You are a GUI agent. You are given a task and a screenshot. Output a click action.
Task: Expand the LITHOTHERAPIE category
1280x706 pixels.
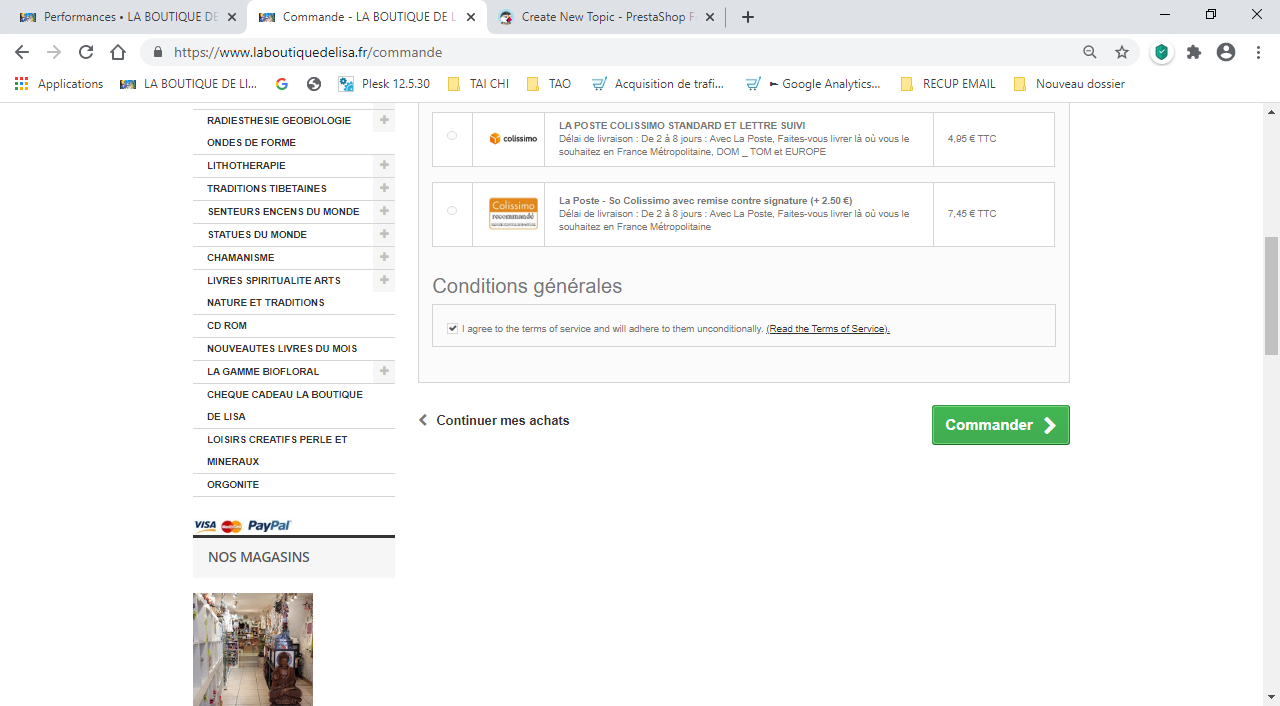click(384, 165)
